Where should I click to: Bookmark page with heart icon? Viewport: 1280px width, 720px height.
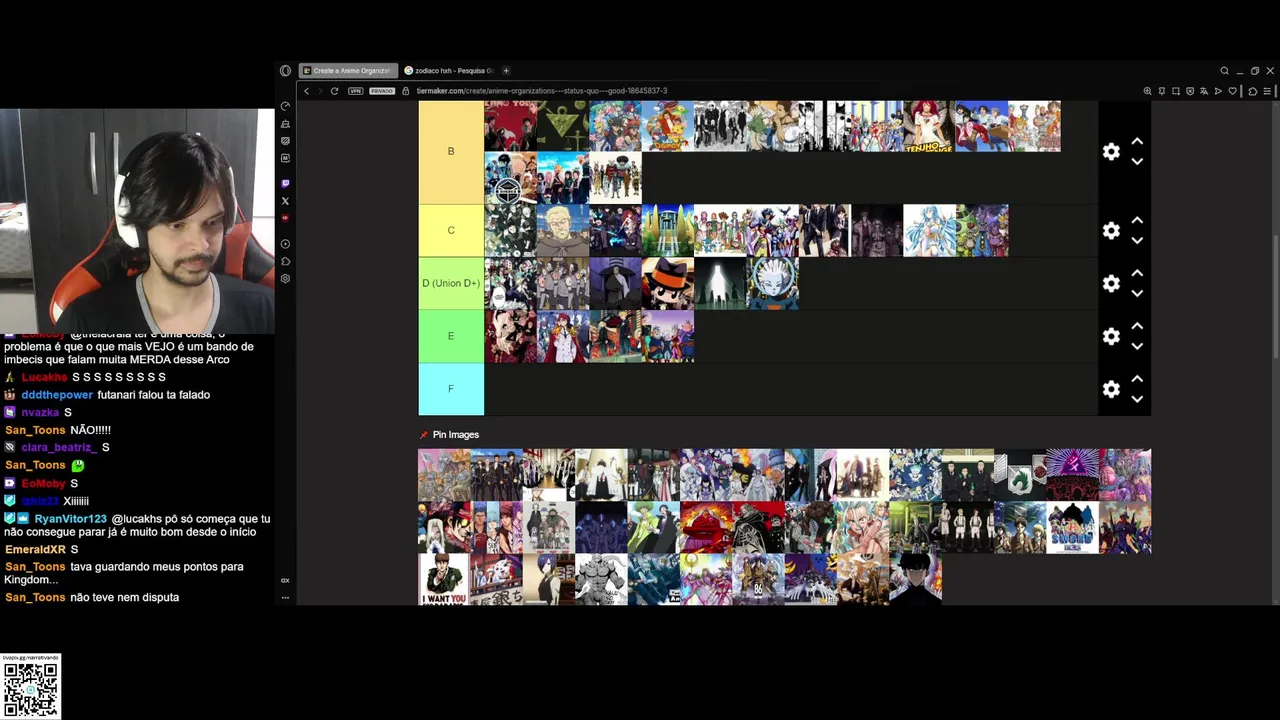click(x=1233, y=91)
